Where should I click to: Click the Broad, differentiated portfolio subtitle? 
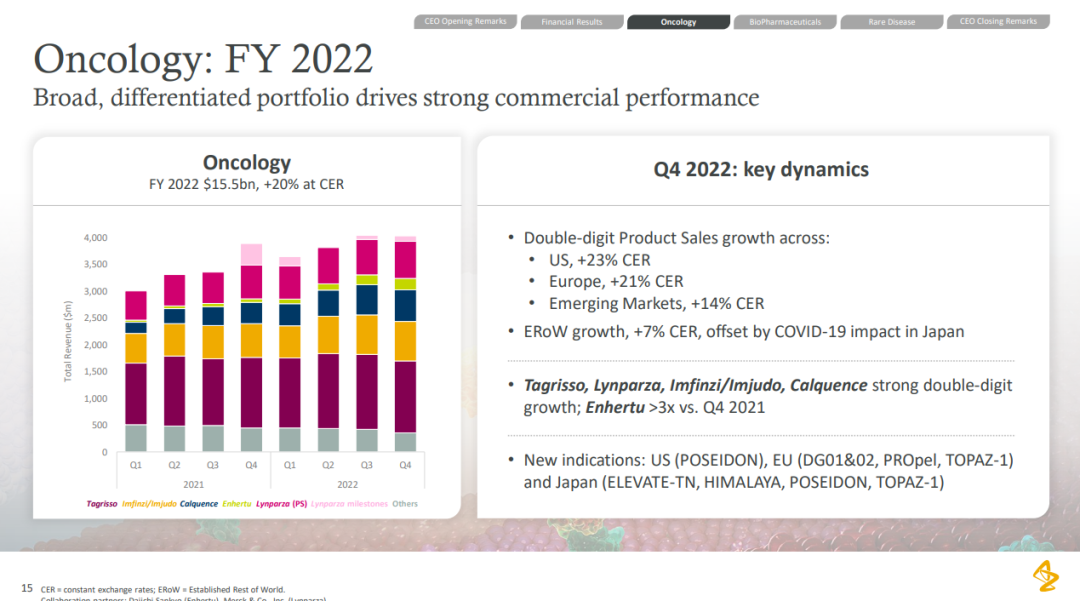coord(396,98)
